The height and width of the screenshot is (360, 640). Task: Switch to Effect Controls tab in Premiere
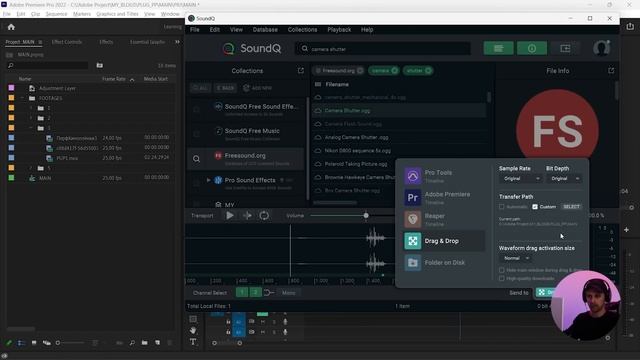[x=67, y=42]
